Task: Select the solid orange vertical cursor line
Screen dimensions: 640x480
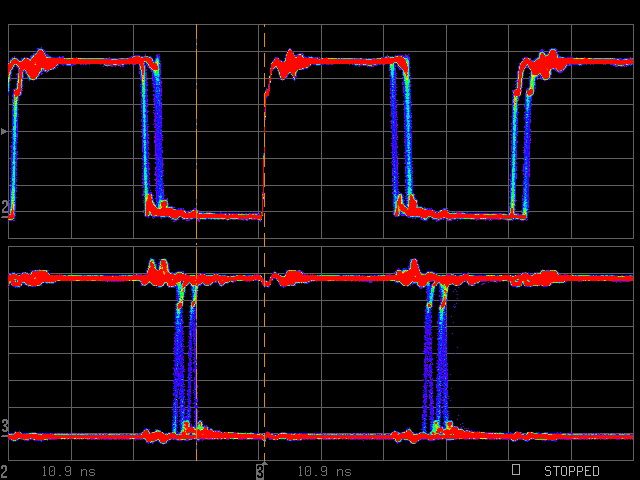Action: point(196,242)
